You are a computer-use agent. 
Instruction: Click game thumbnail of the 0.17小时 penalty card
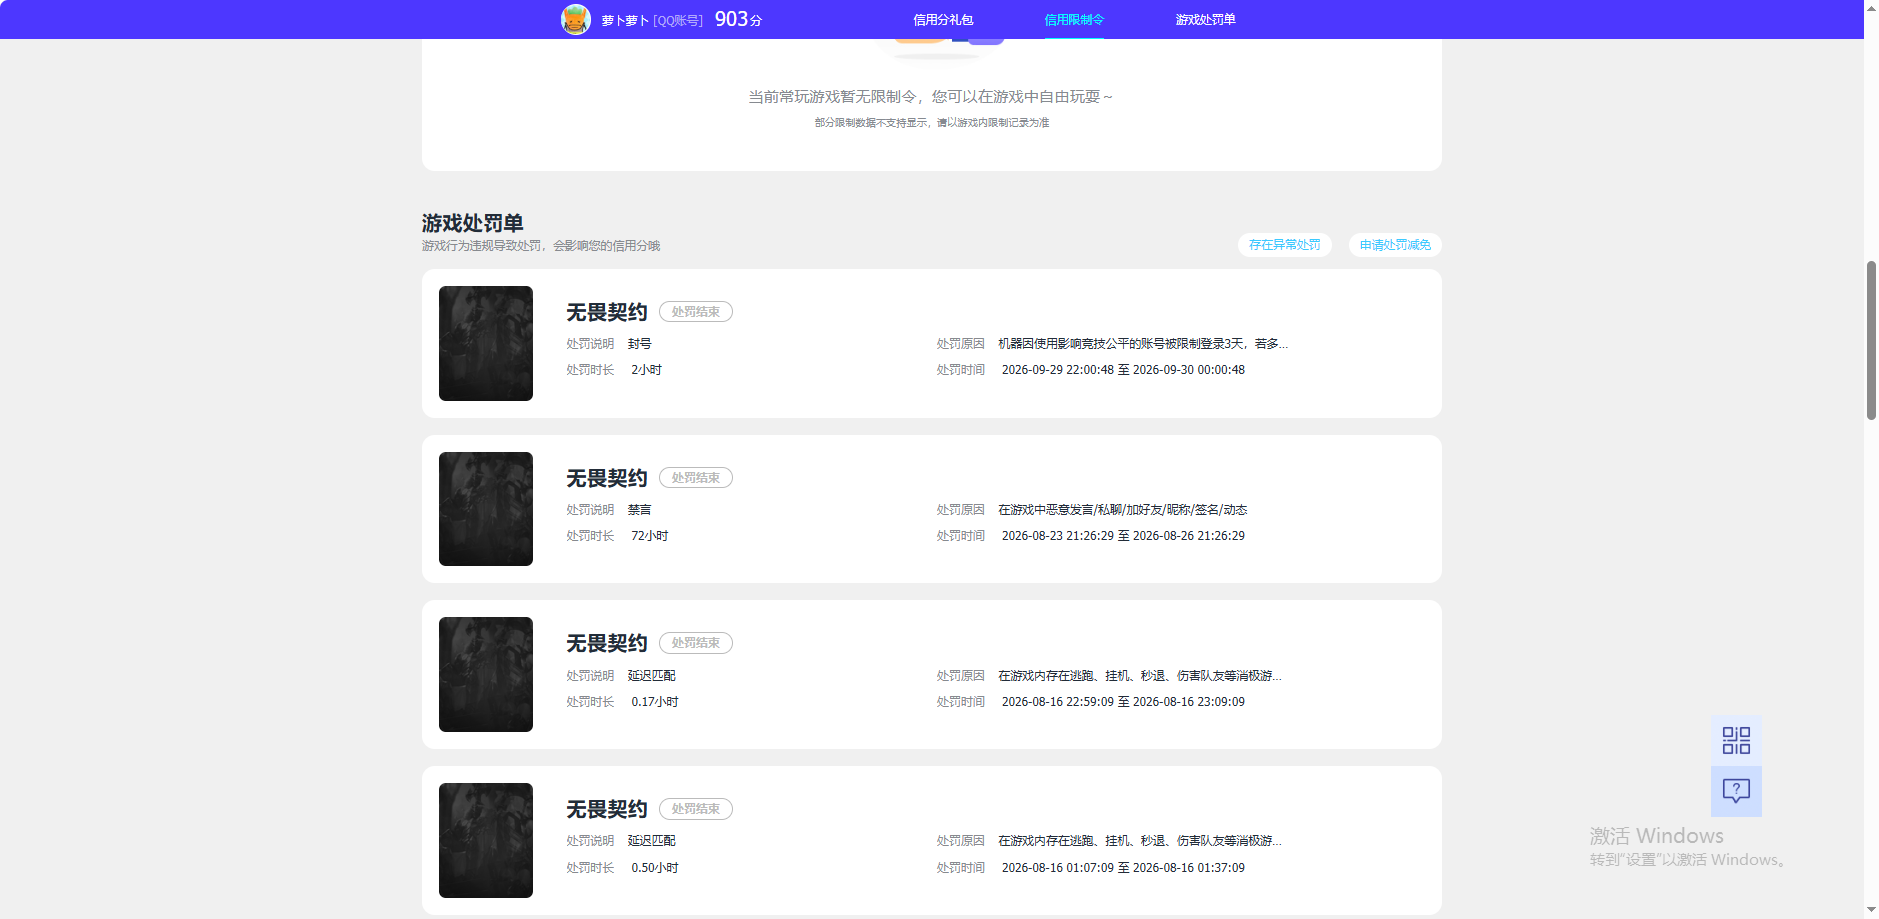pos(486,675)
